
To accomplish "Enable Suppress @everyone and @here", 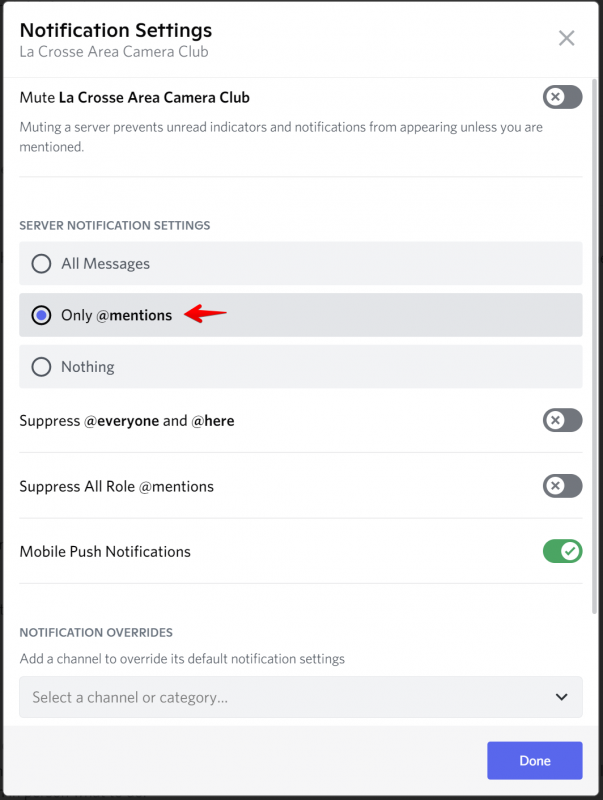I will tap(562, 420).
